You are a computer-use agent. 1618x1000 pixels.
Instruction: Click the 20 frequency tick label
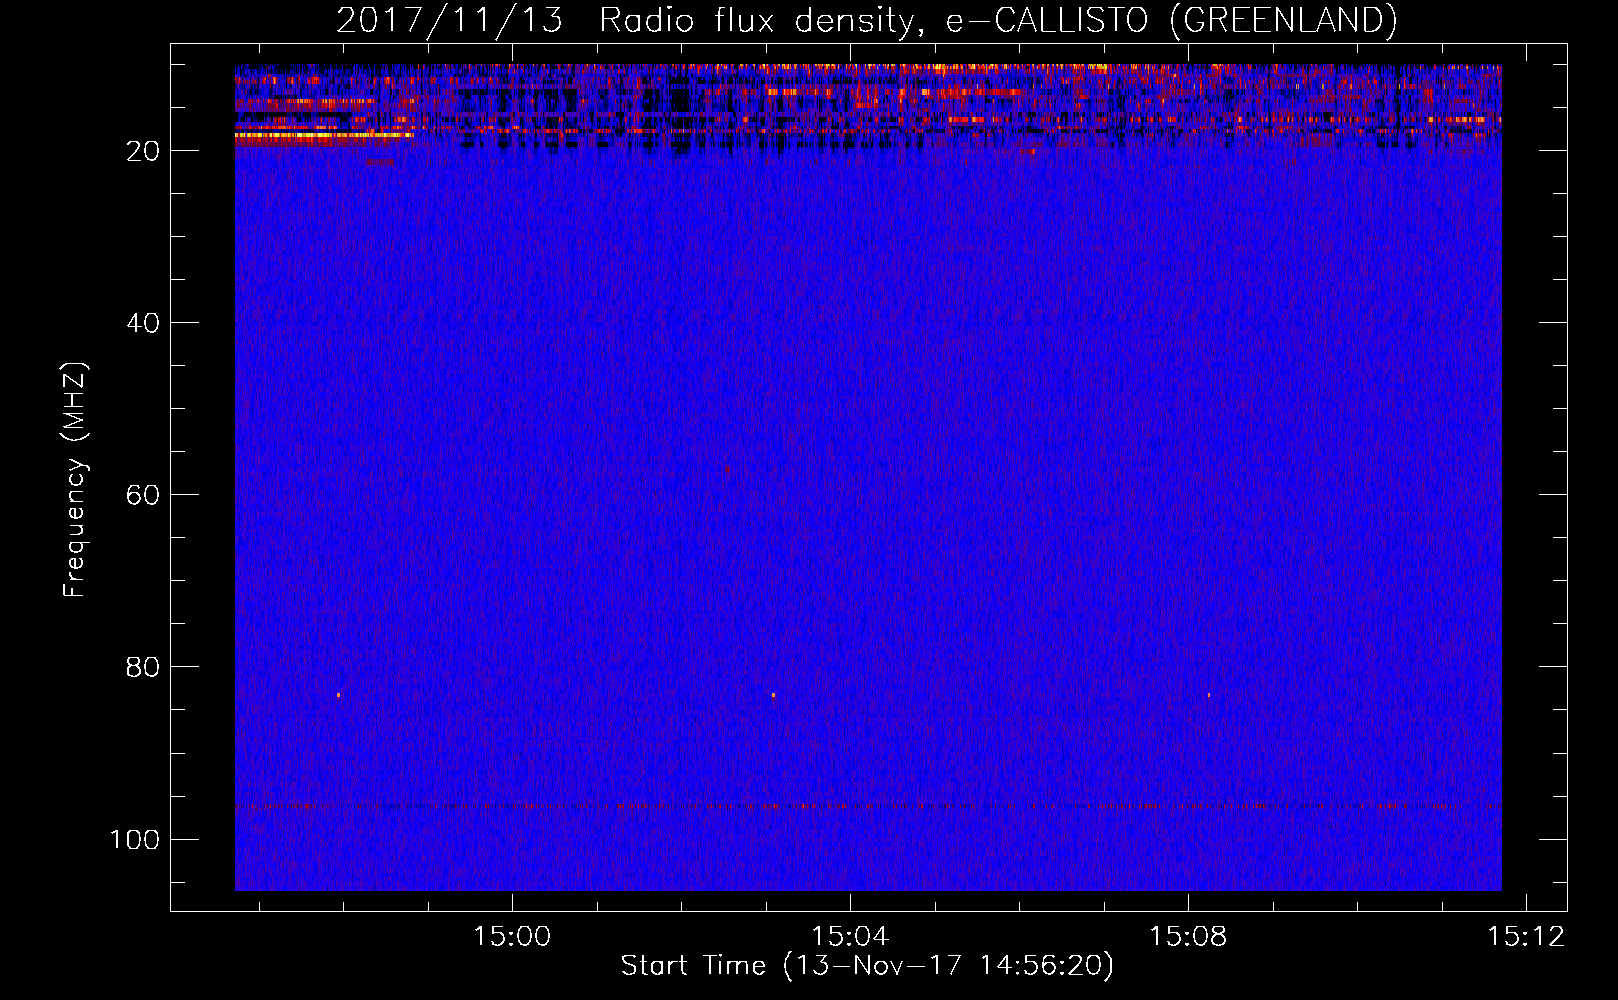click(143, 151)
